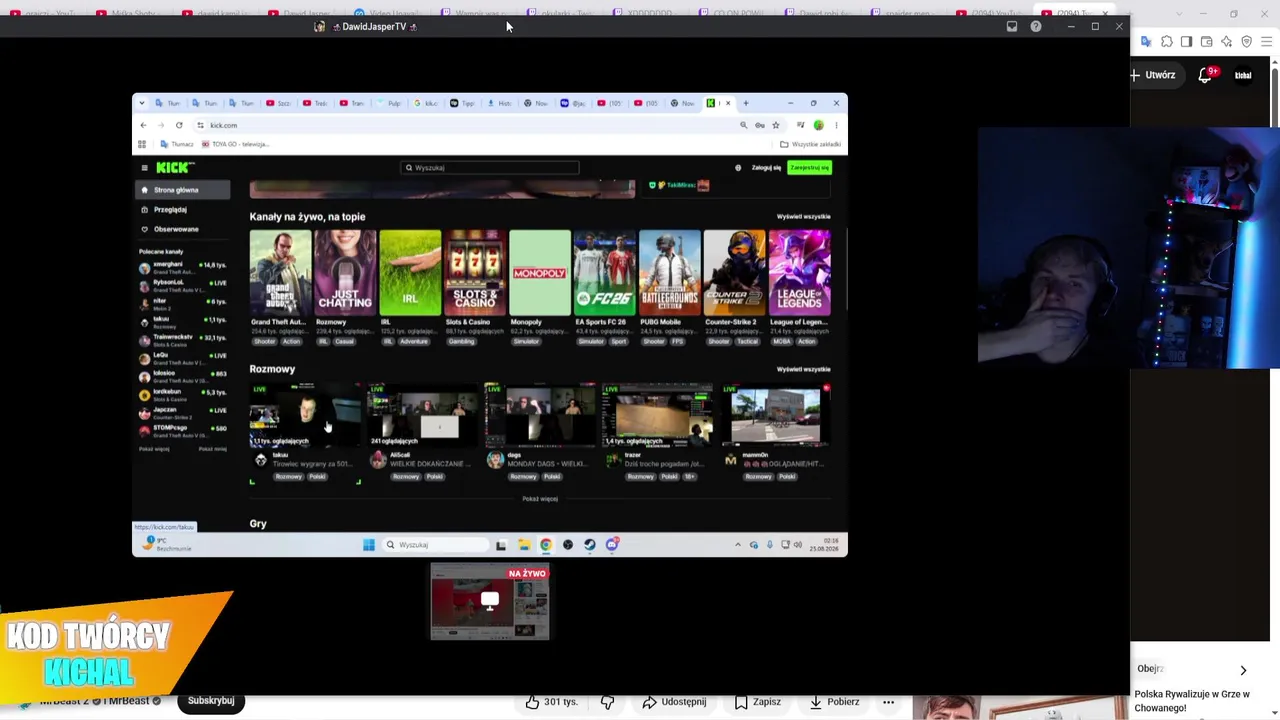Click Wyświetl wszystkie beside Kanały na żywo

tap(804, 217)
